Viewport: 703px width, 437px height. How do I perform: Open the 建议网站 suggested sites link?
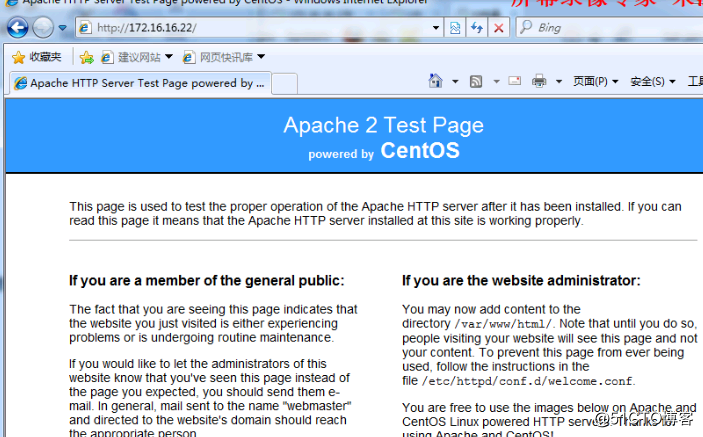[131, 57]
